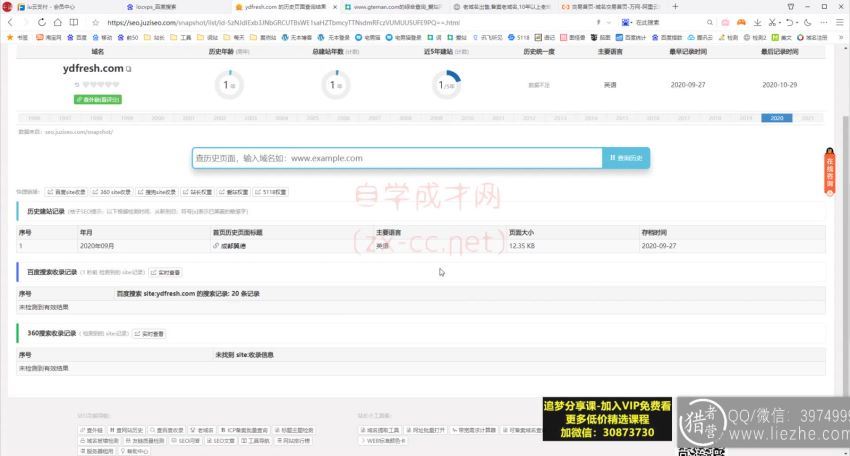
Task: Click the green button under ydfresh.com
Action: click(98, 100)
